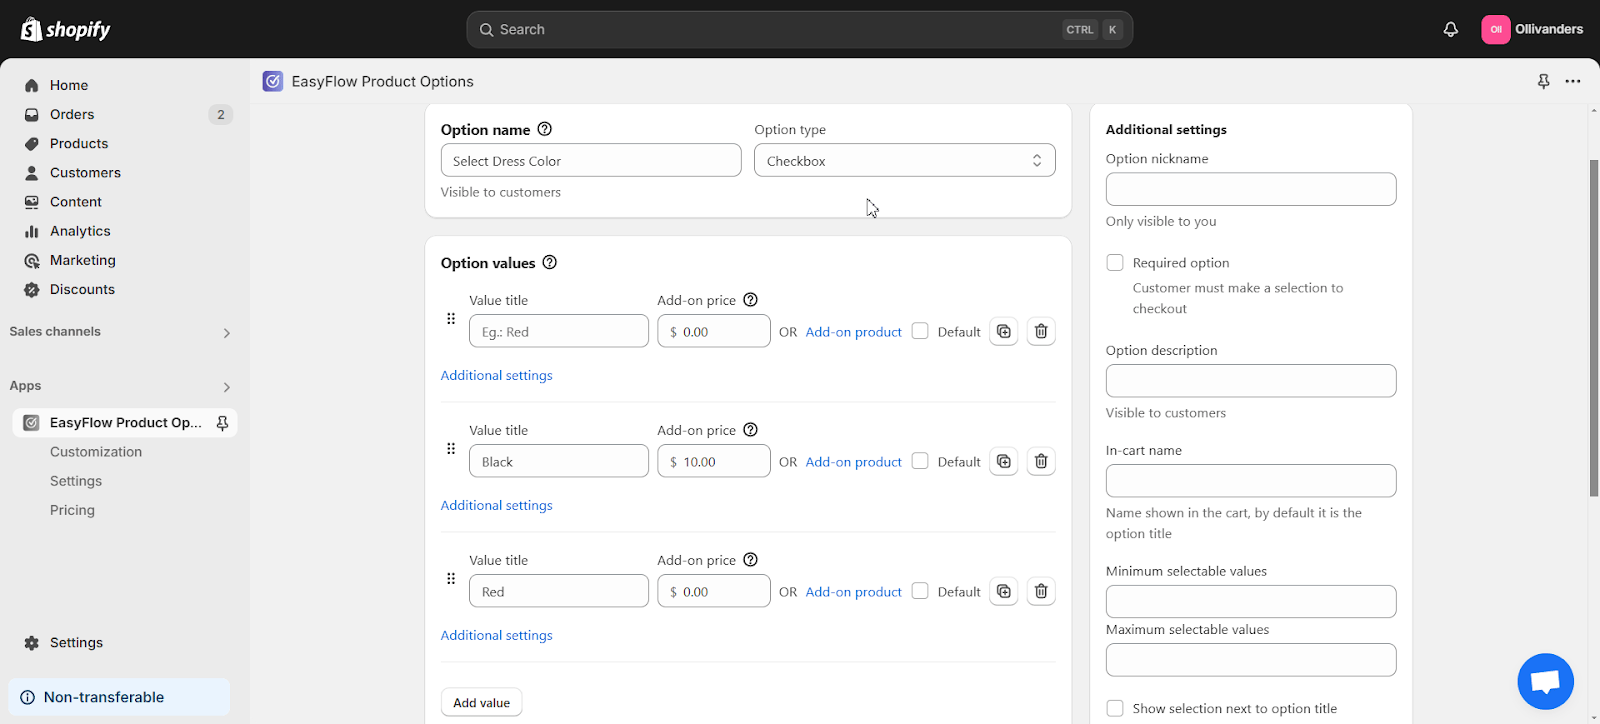Set Black value as Default

920,461
